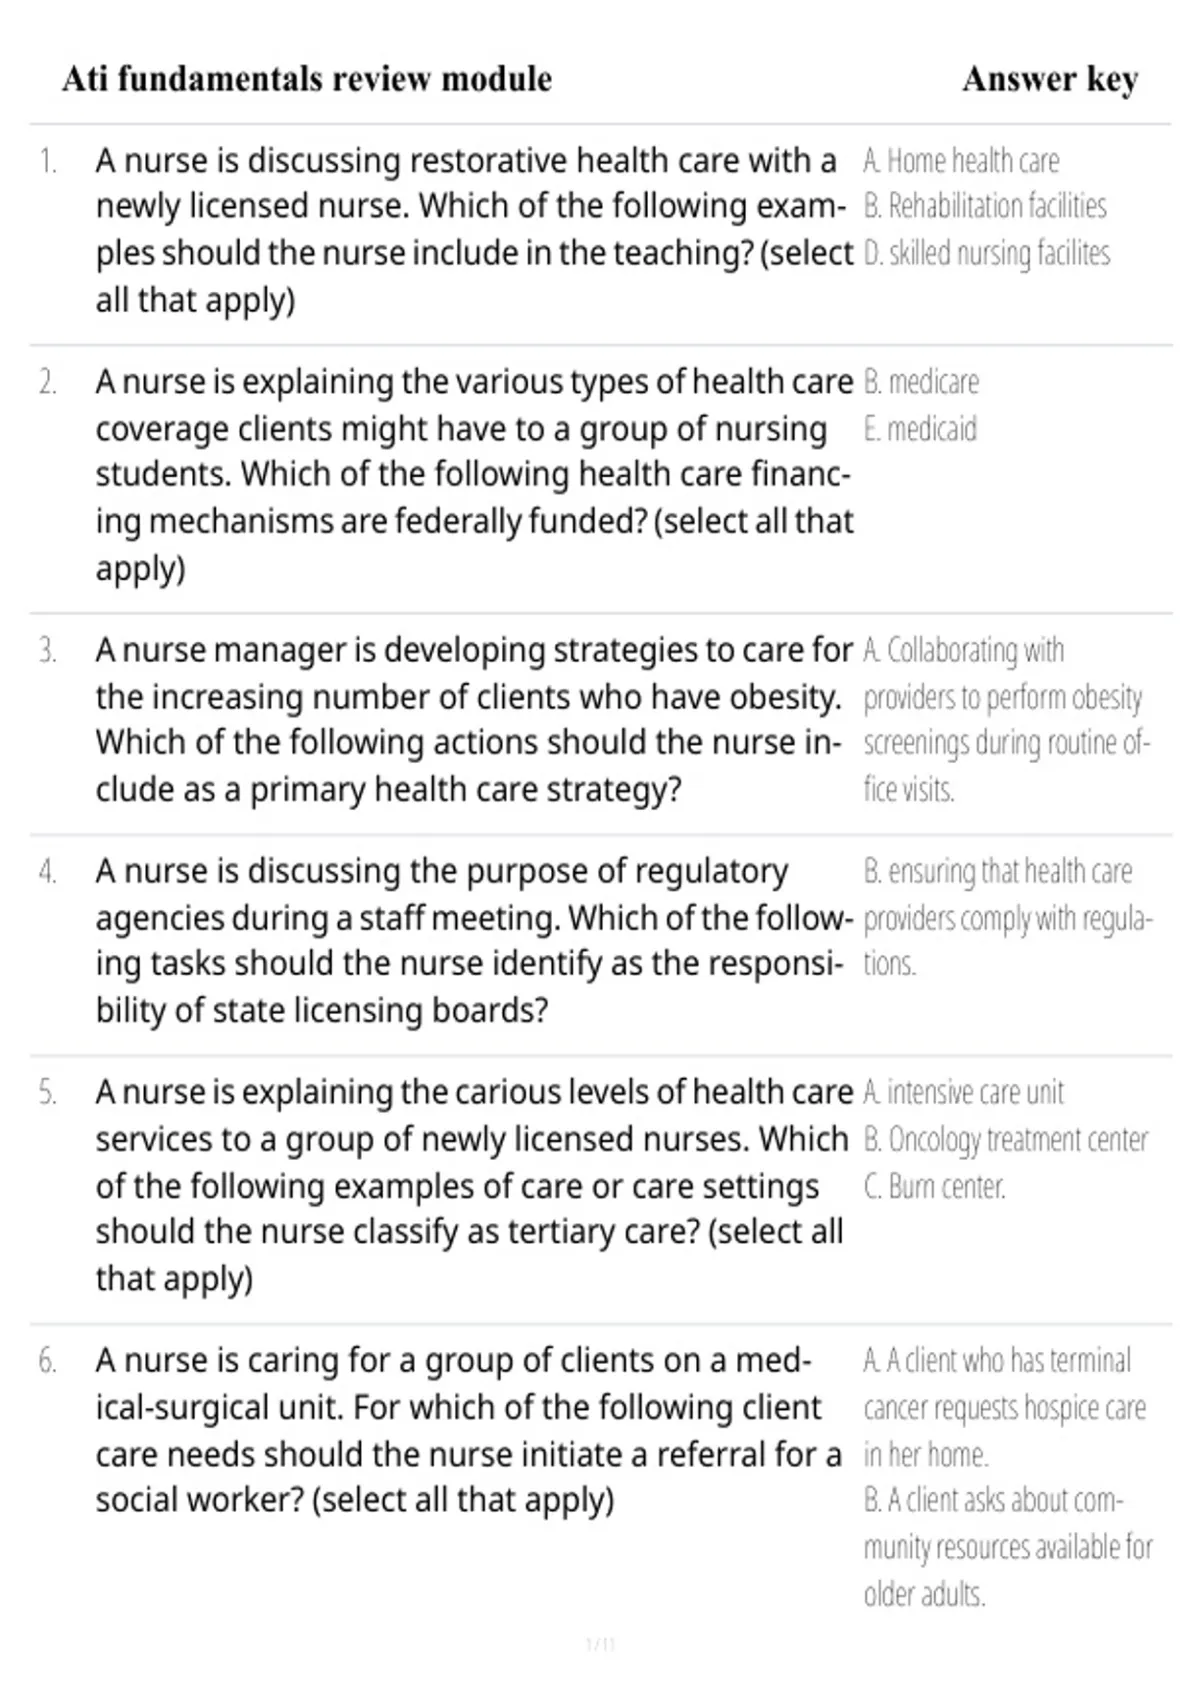Click answer 'B. medicare'
1200x1700 pixels.
pos(921,382)
